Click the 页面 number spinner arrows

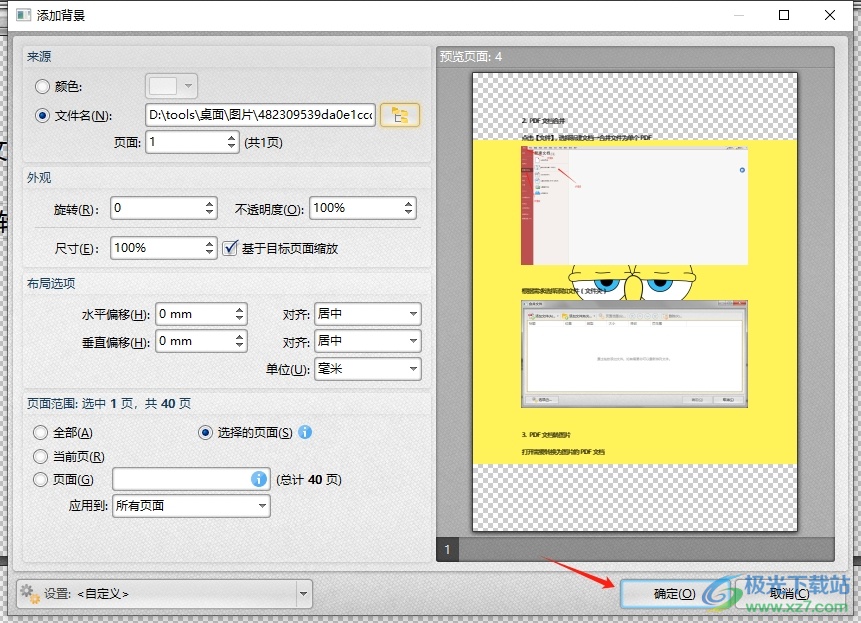click(x=231, y=142)
